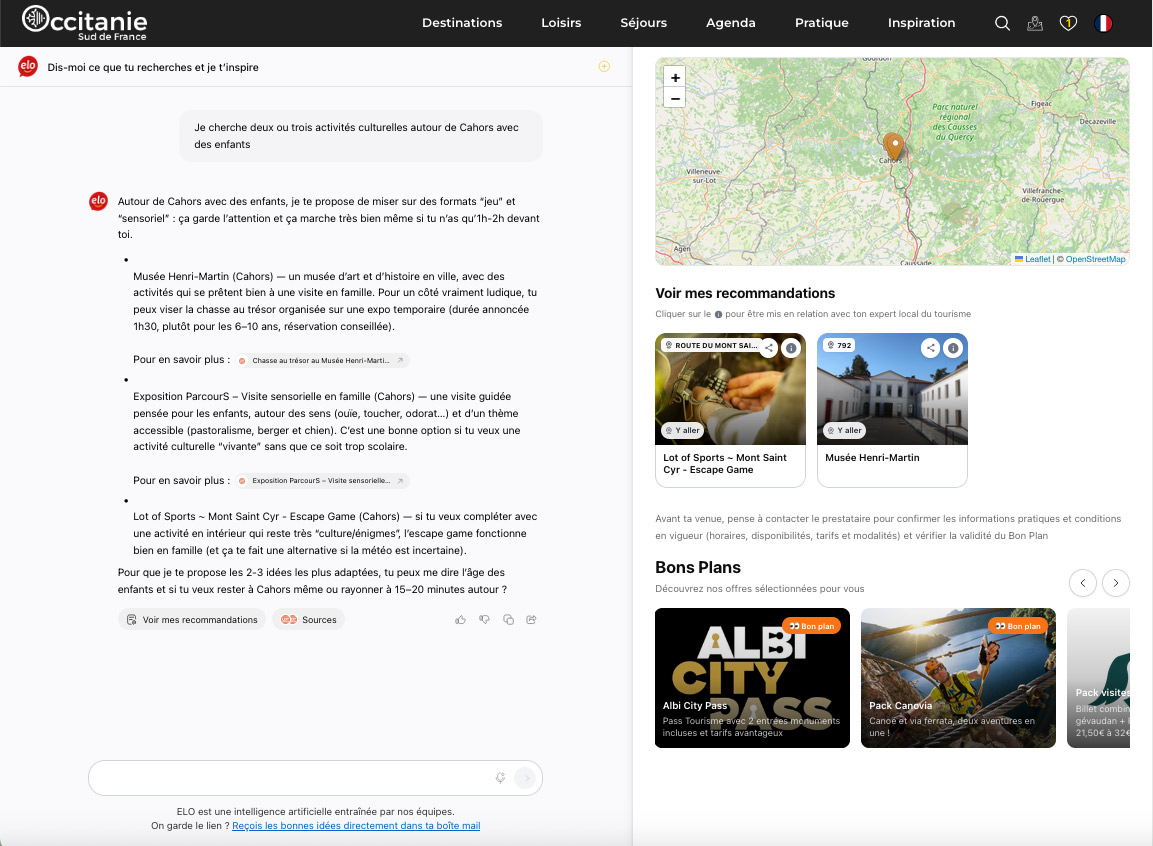Click the newsletter link Reçois les bonnes idées
The image size is (1153, 846).
(356, 825)
